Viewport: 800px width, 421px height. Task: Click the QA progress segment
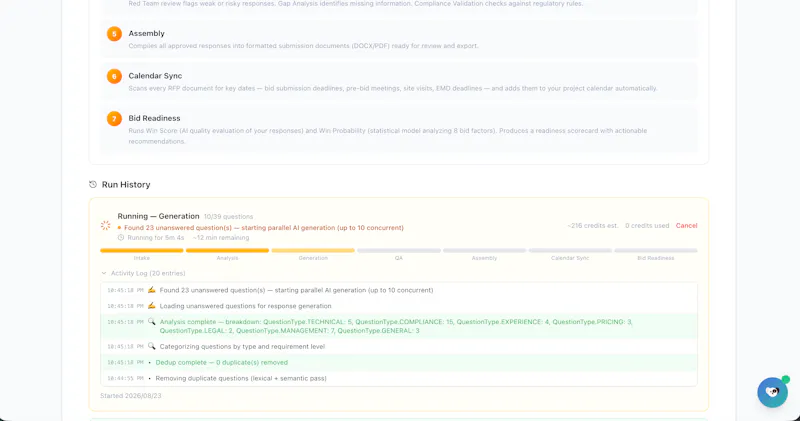coord(399,251)
